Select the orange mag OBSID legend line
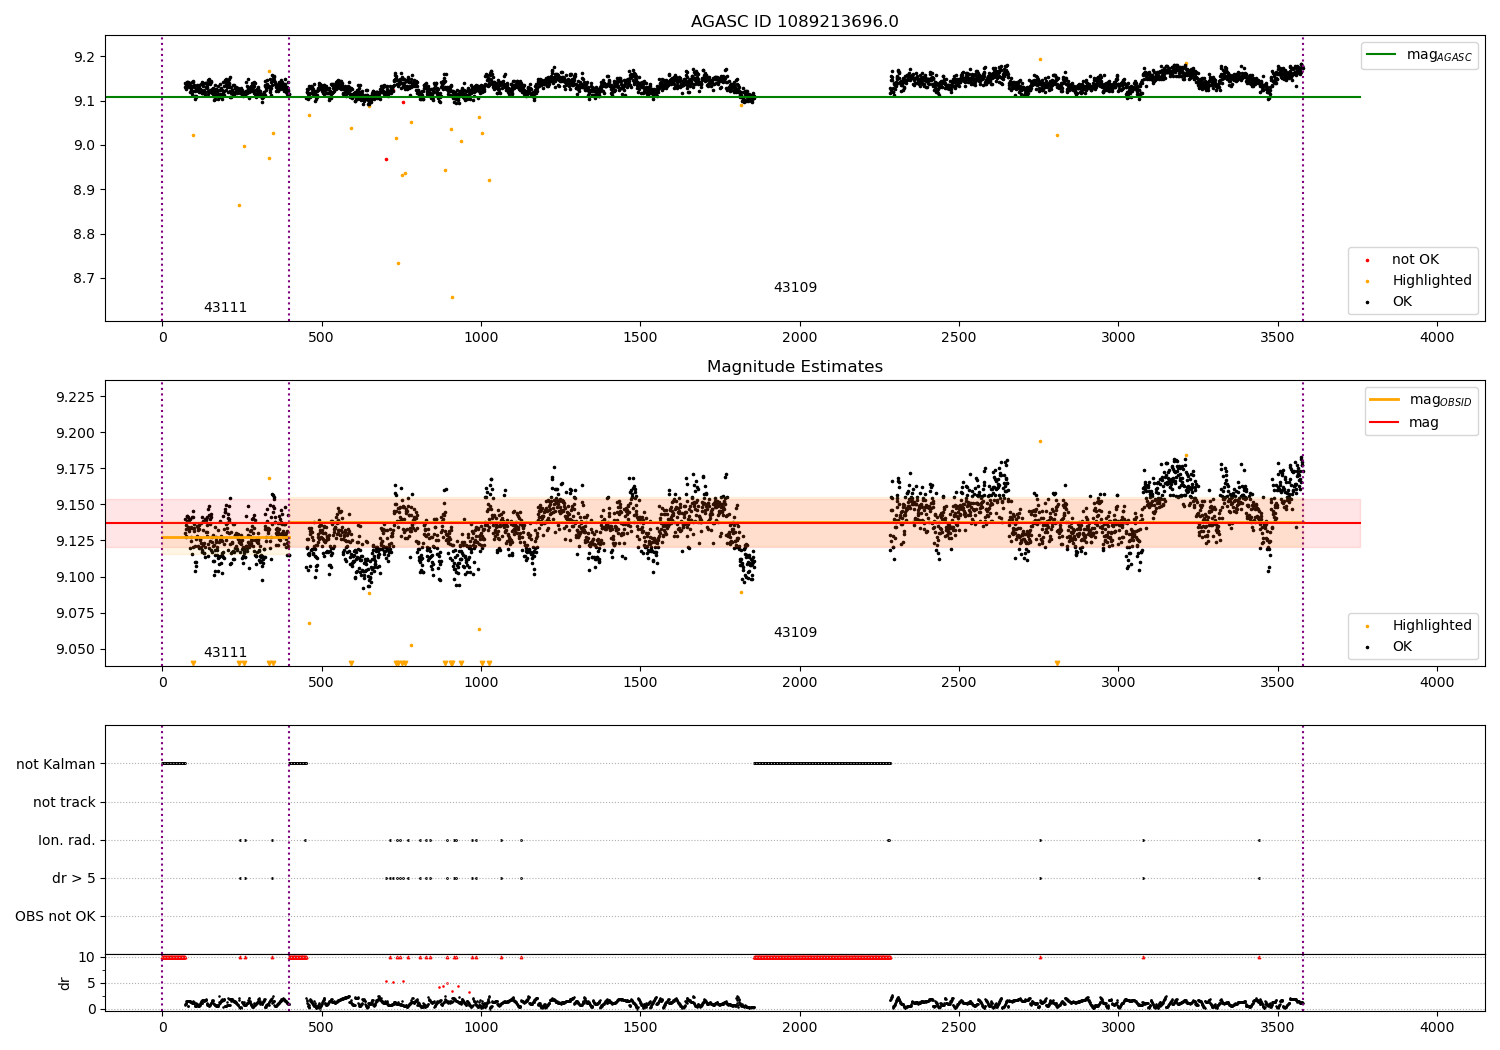 point(1385,400)
